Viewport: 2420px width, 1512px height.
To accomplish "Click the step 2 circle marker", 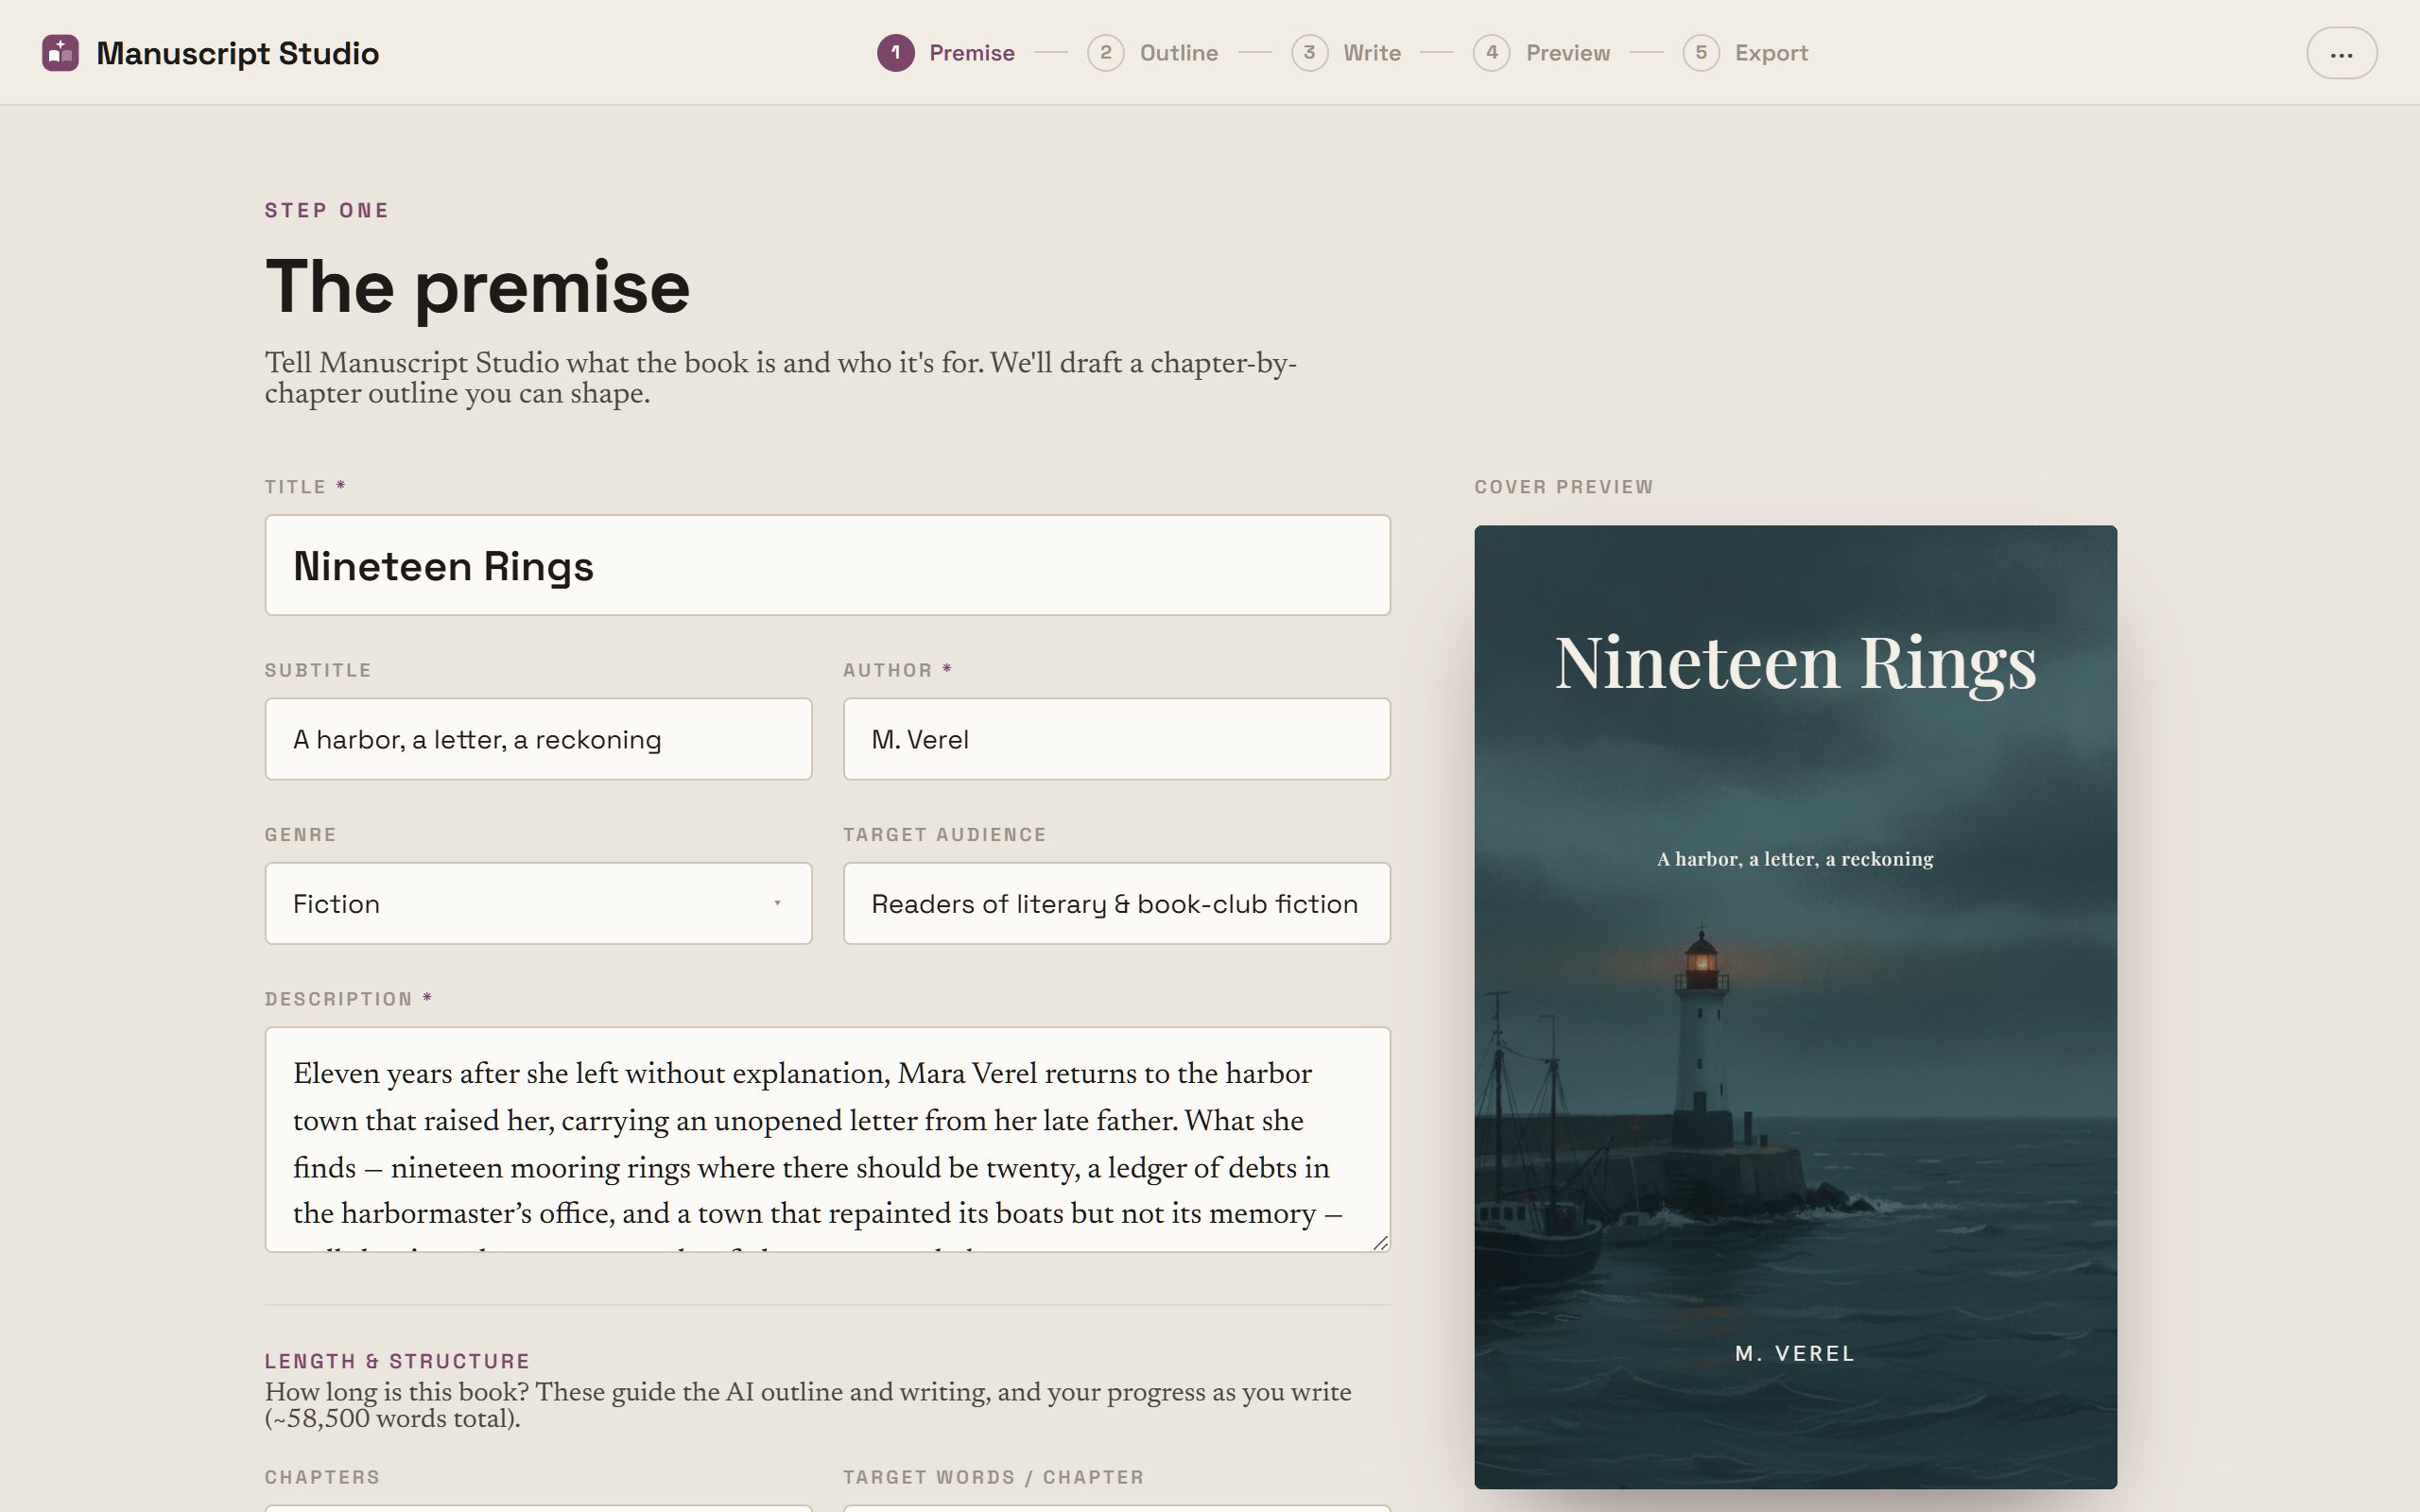I will 1105,53.
